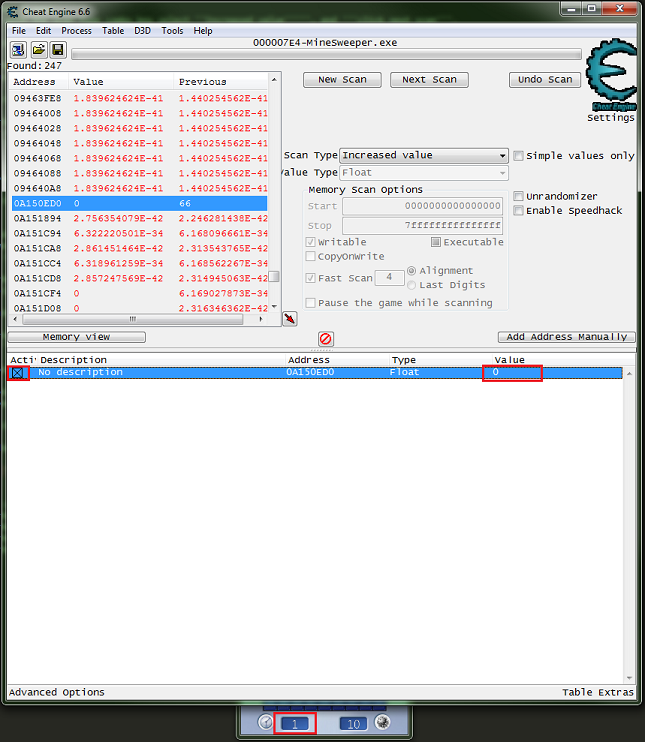The image size is (645, 742).
Task: Click the Next Scan button
Action: (x=428, y=80)
